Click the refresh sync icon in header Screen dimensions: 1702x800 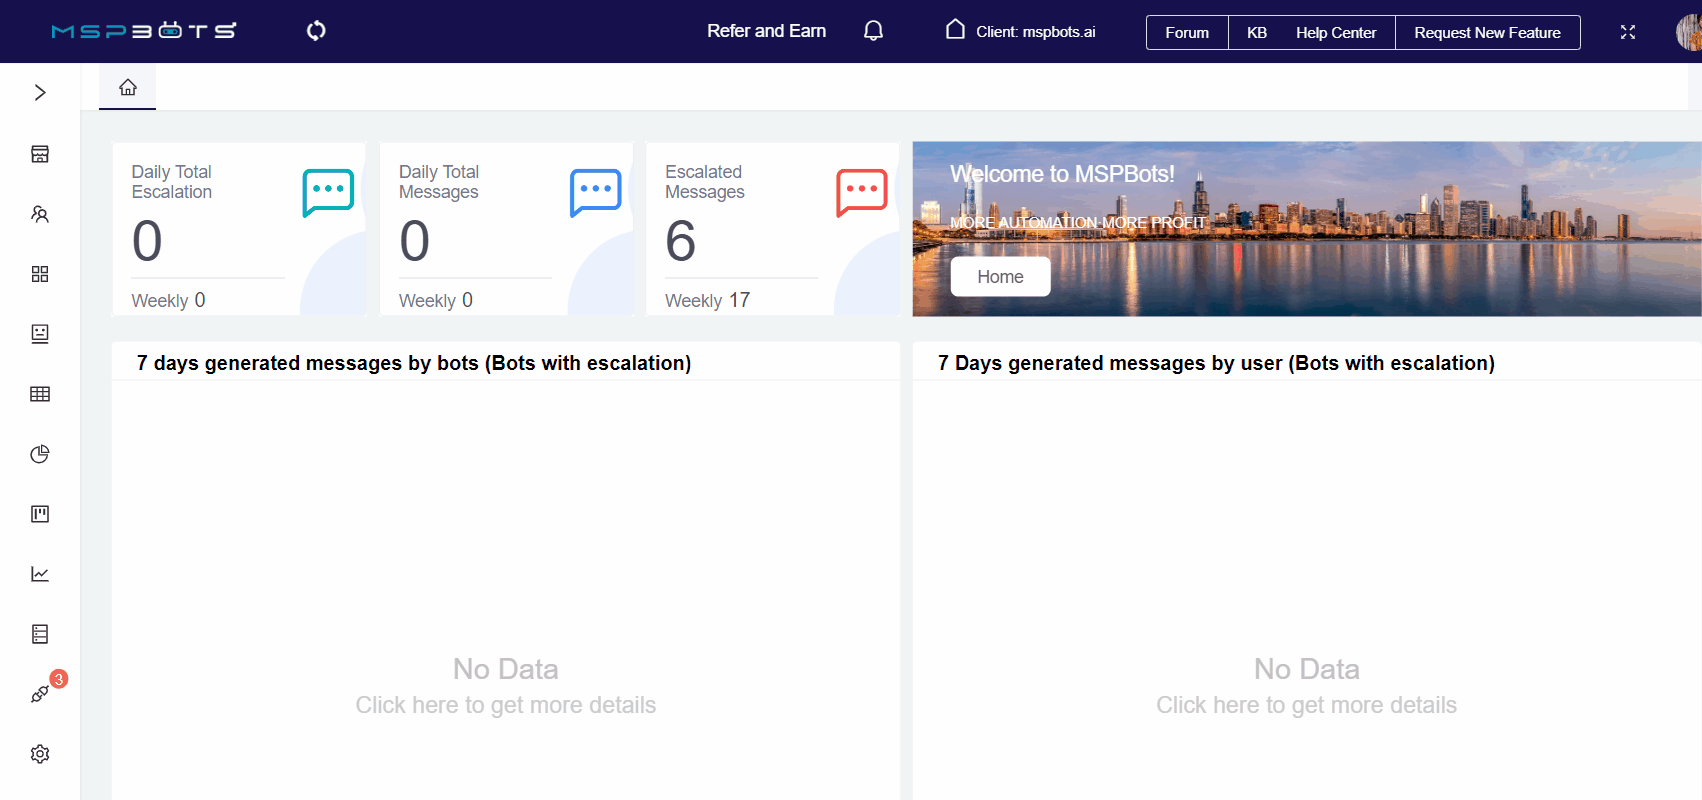coord(316,31)
